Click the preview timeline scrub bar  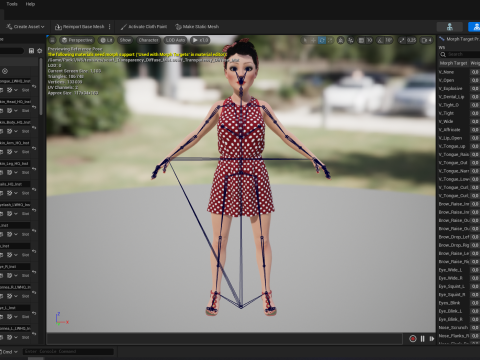point(225,339)
